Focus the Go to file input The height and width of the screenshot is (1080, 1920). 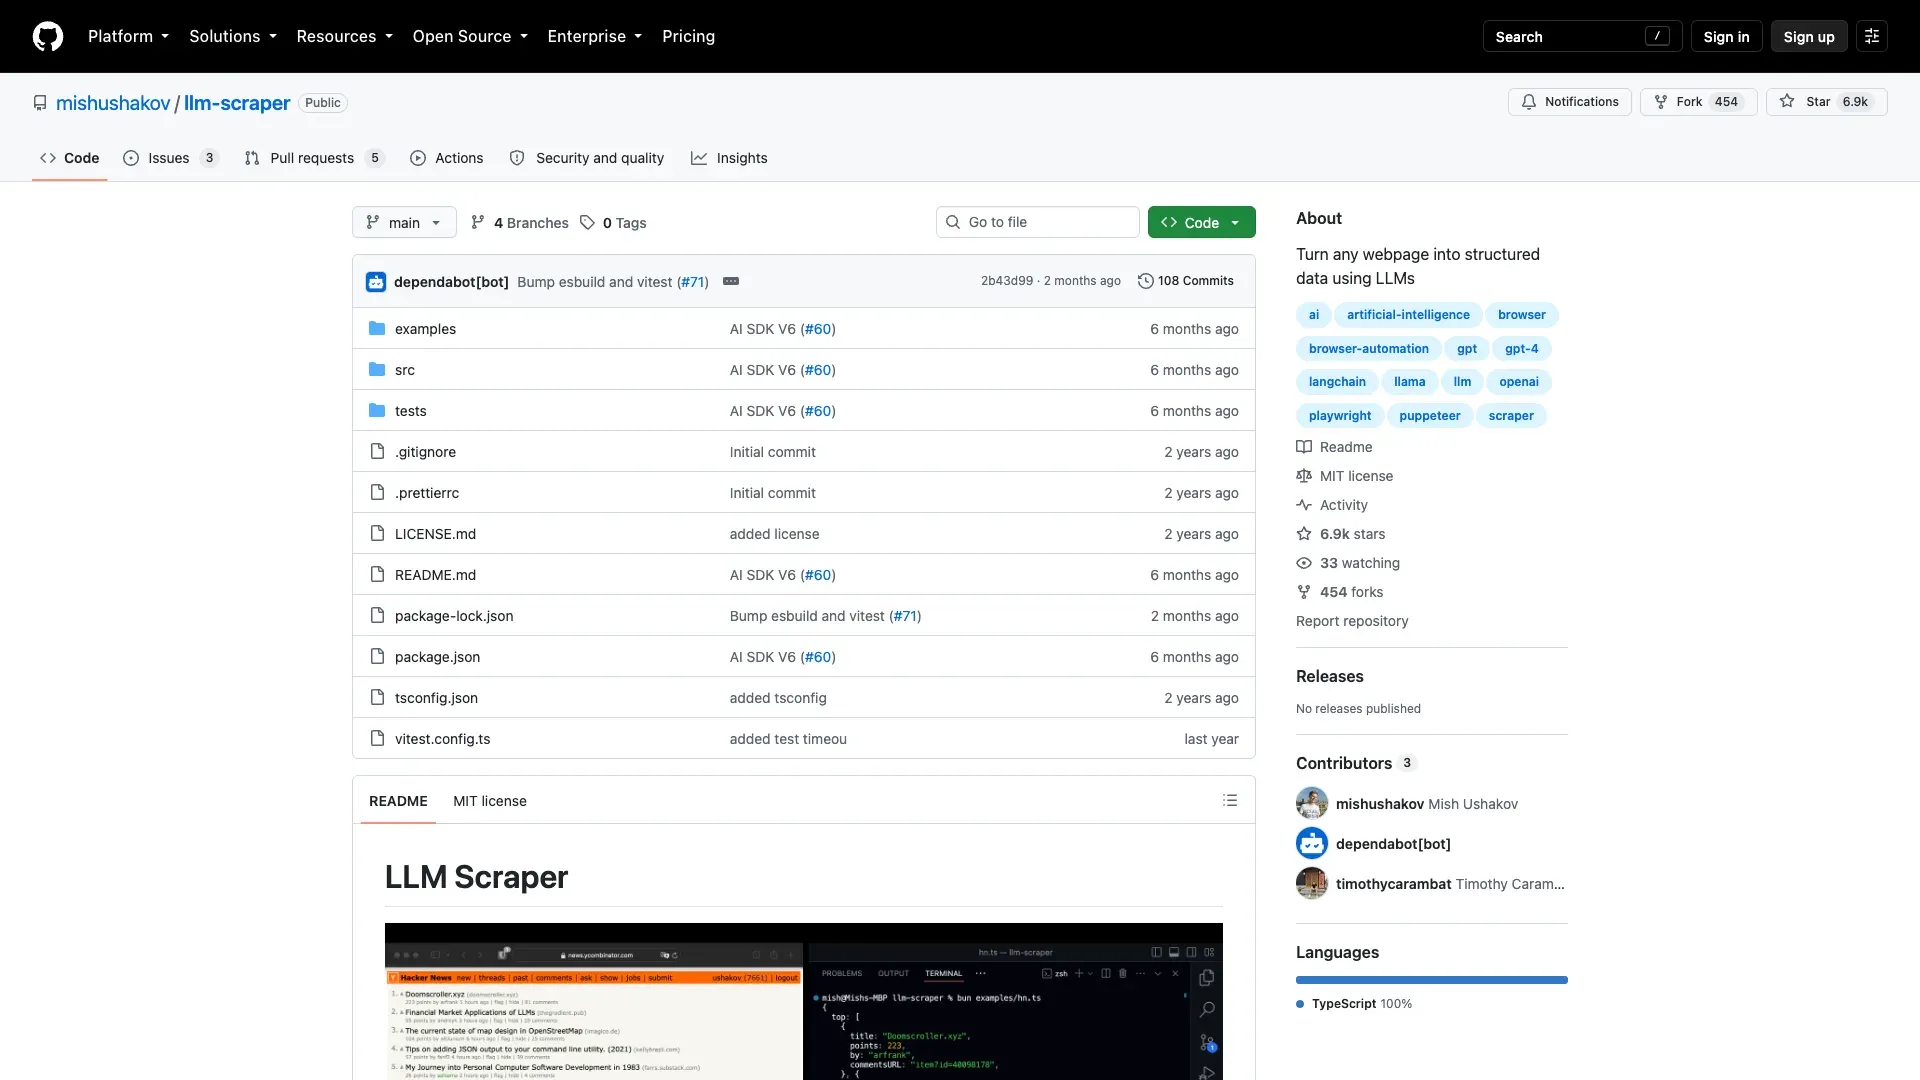tap(1037, 222)
